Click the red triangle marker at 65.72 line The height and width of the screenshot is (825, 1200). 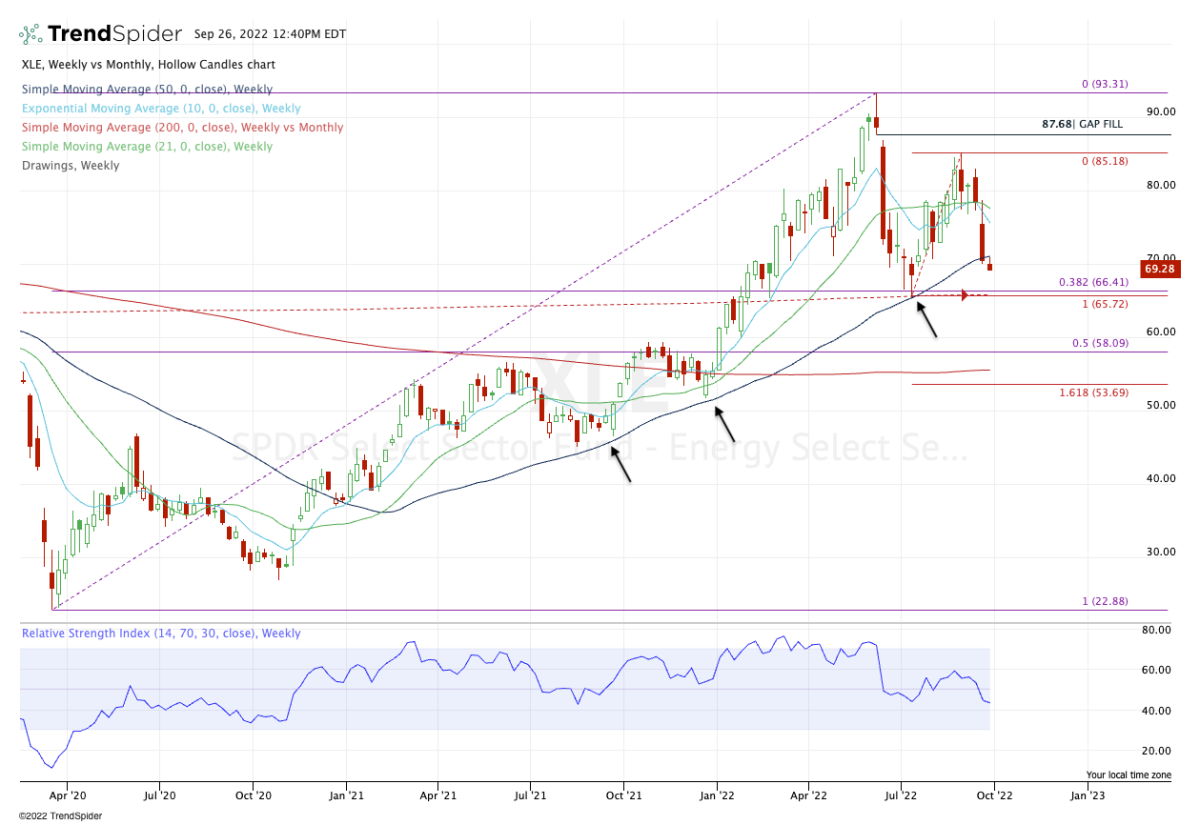pos(964,295)
